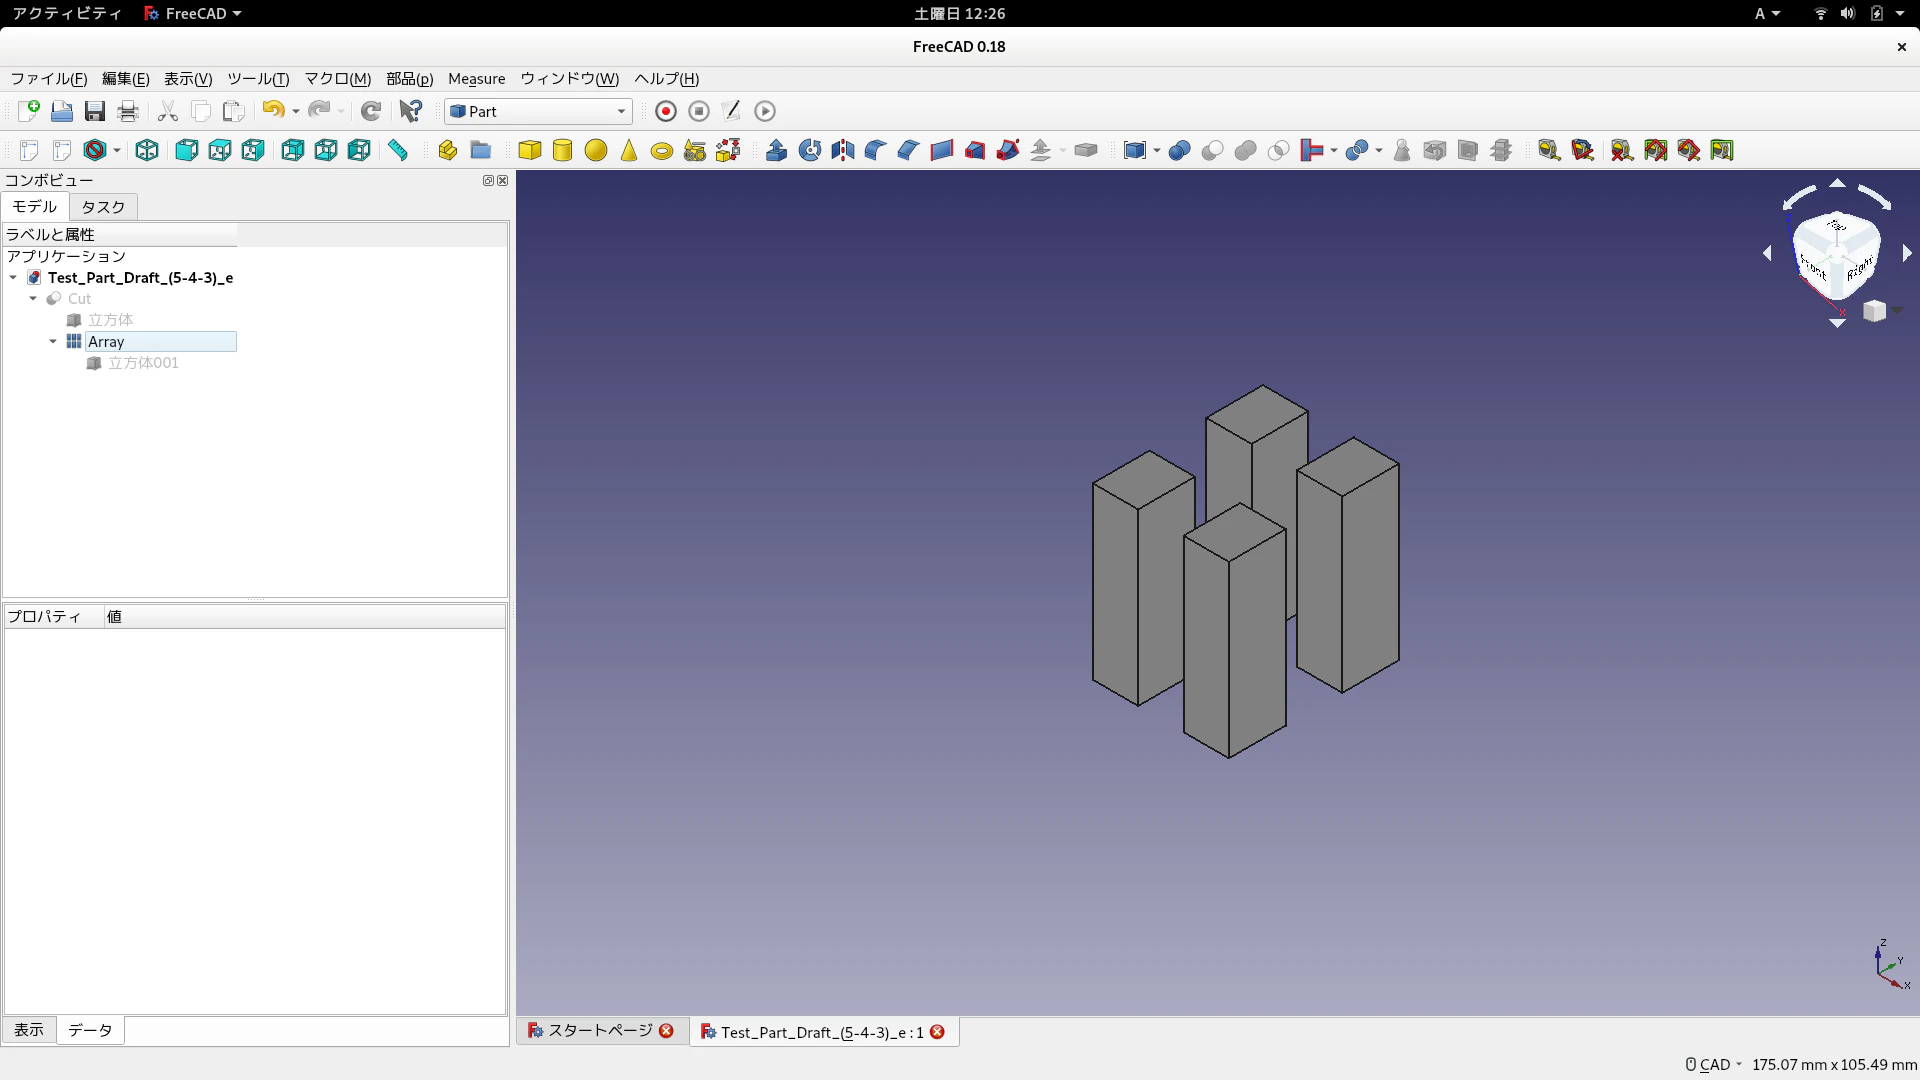Screen dimensions: 1920x1080
Task: Click the boolean Cut icon
Action: 1213,150
